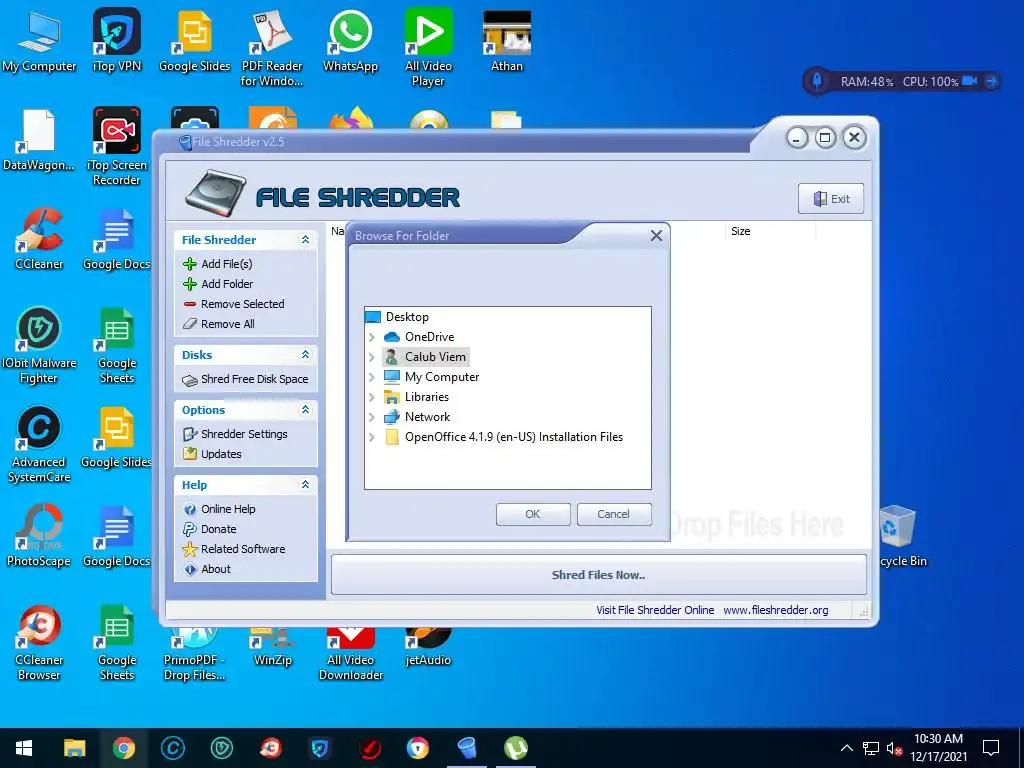Show hidden tray icons arrow
The height and width of the screenshot is (768, 1024).
point(846,748)
